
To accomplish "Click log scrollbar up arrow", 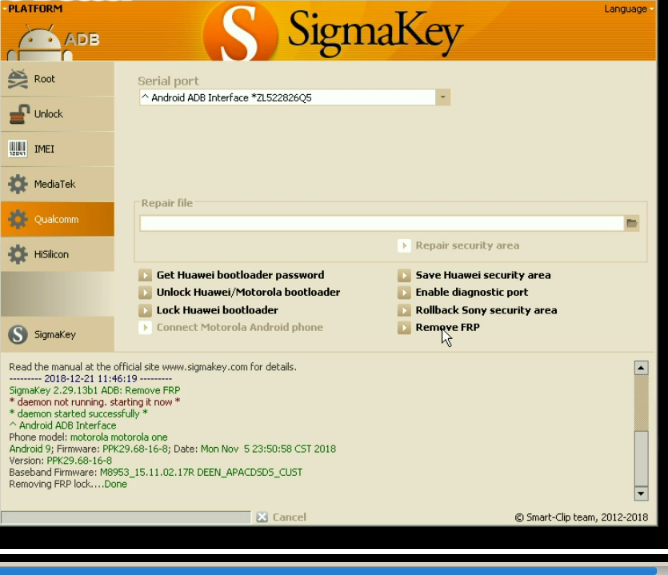I will click(x=641, y=368).
